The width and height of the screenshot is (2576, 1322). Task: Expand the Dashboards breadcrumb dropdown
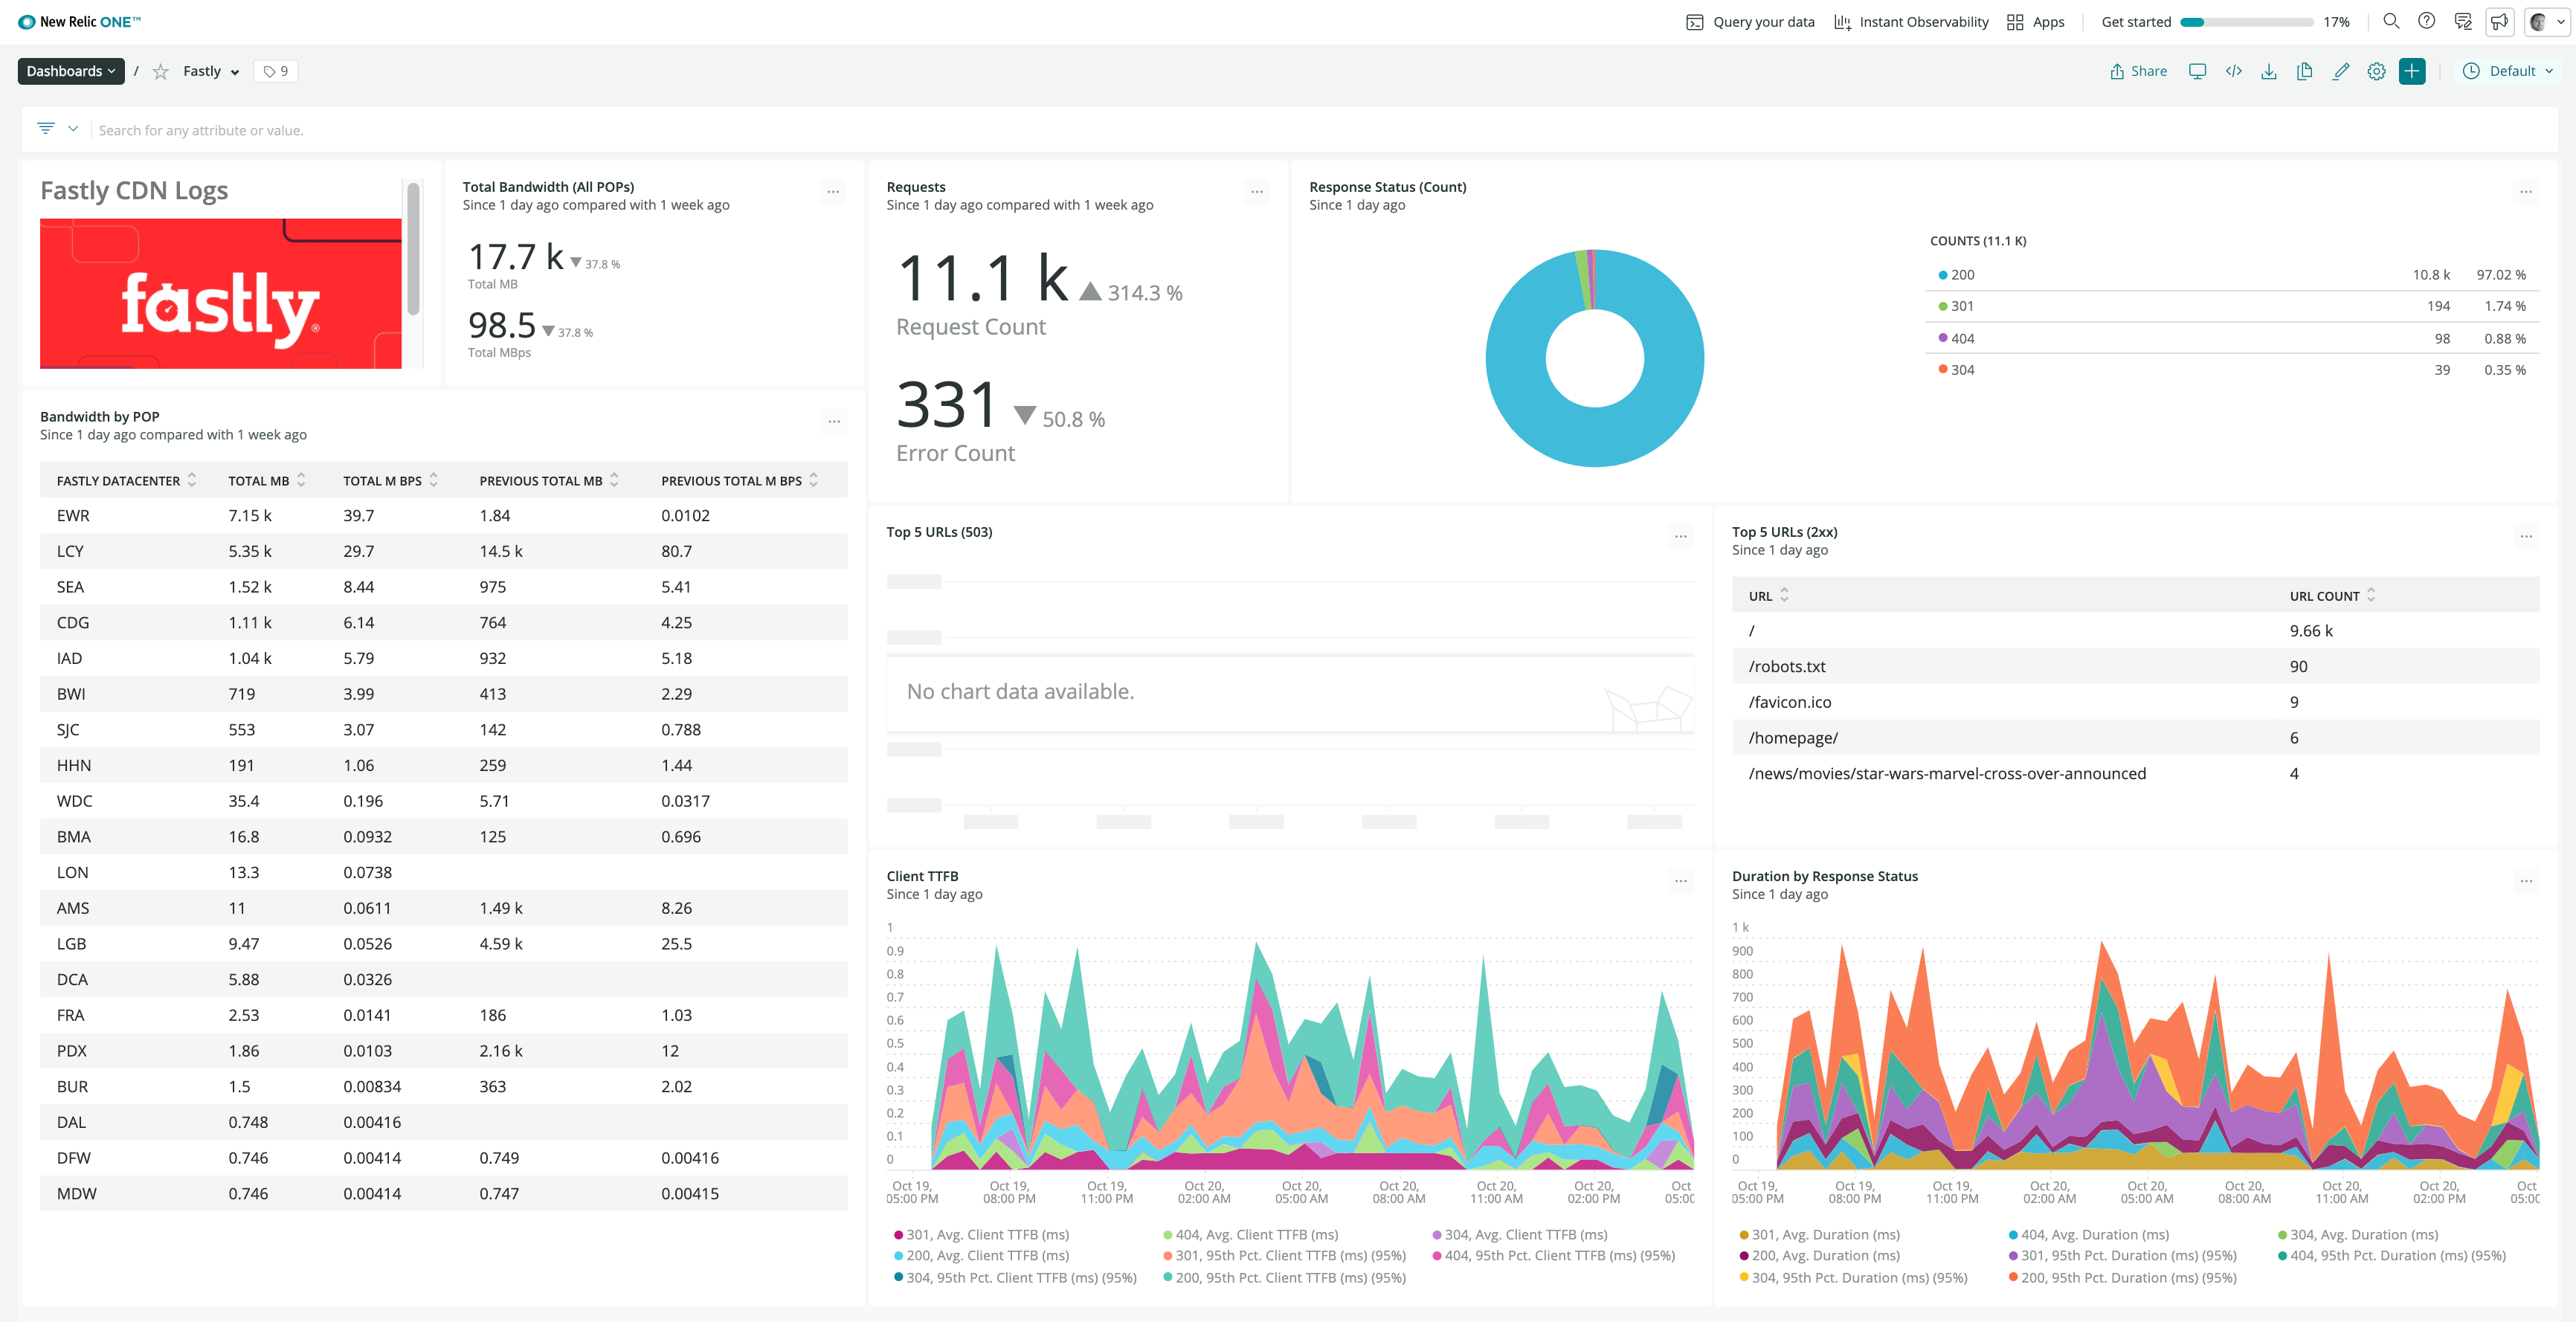(x=70, y=71)
